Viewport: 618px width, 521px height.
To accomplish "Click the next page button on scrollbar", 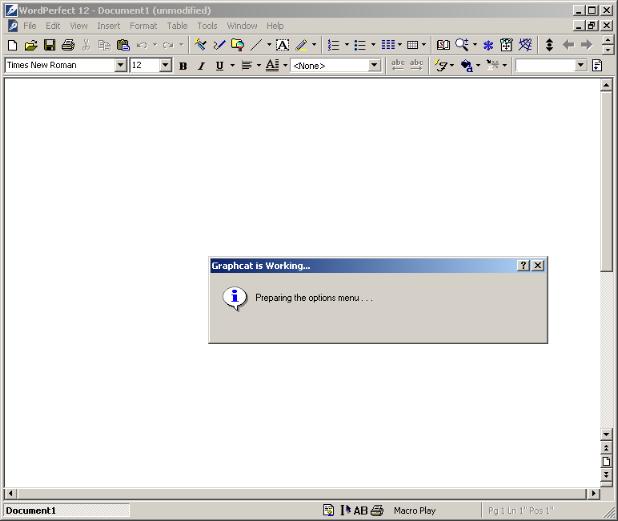I will point(606,474).
